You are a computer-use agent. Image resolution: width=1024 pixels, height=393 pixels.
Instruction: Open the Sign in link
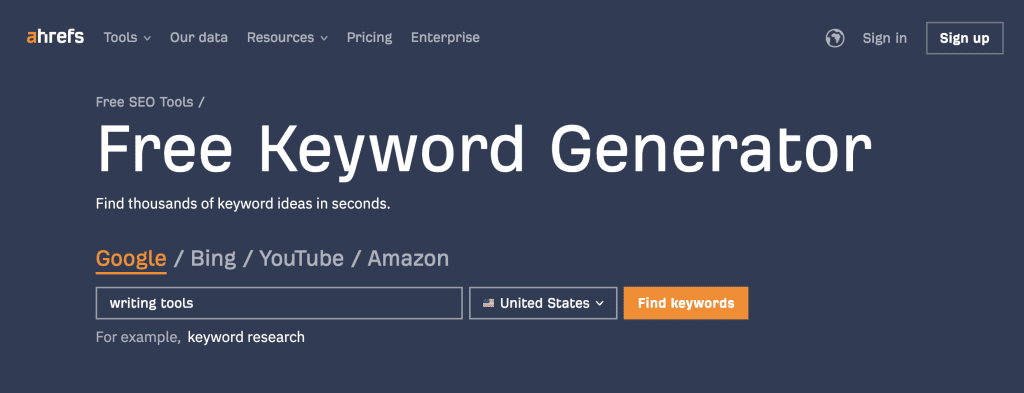[884, 39]
